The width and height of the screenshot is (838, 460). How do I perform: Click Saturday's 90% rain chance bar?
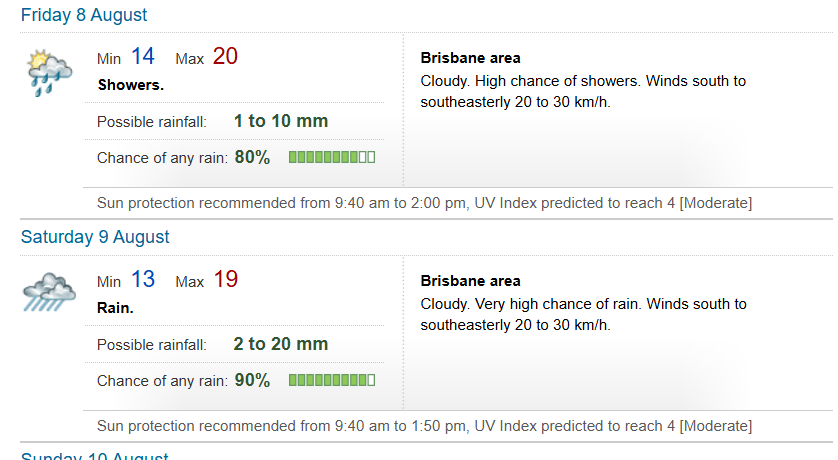(x=332, y=380)
